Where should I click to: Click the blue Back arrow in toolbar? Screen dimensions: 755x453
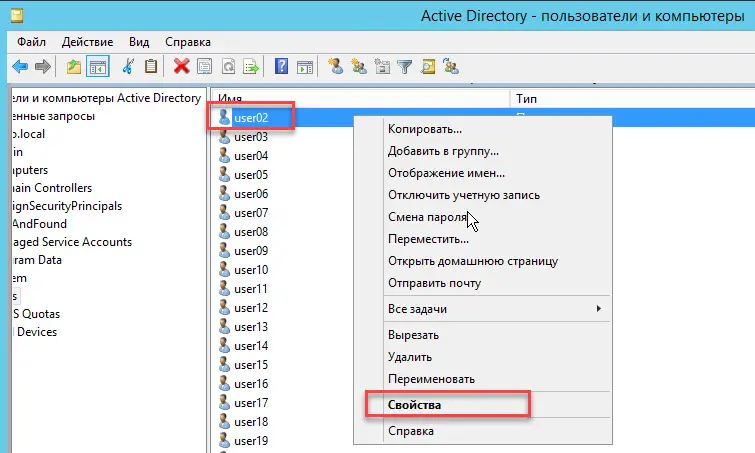tap(20, 66)
